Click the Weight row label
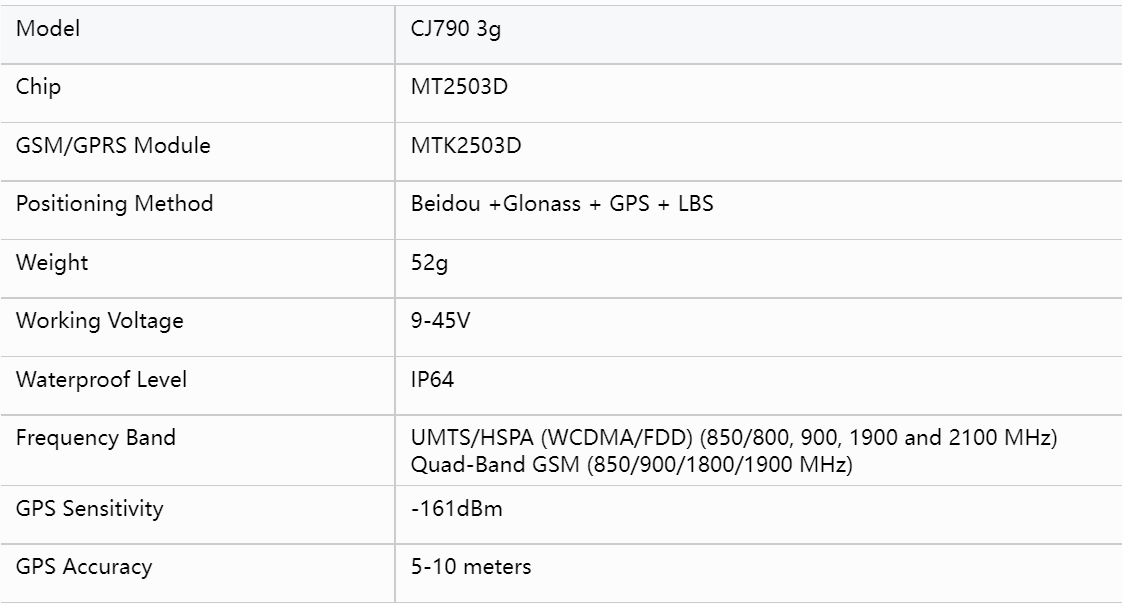 click(52, 263)
